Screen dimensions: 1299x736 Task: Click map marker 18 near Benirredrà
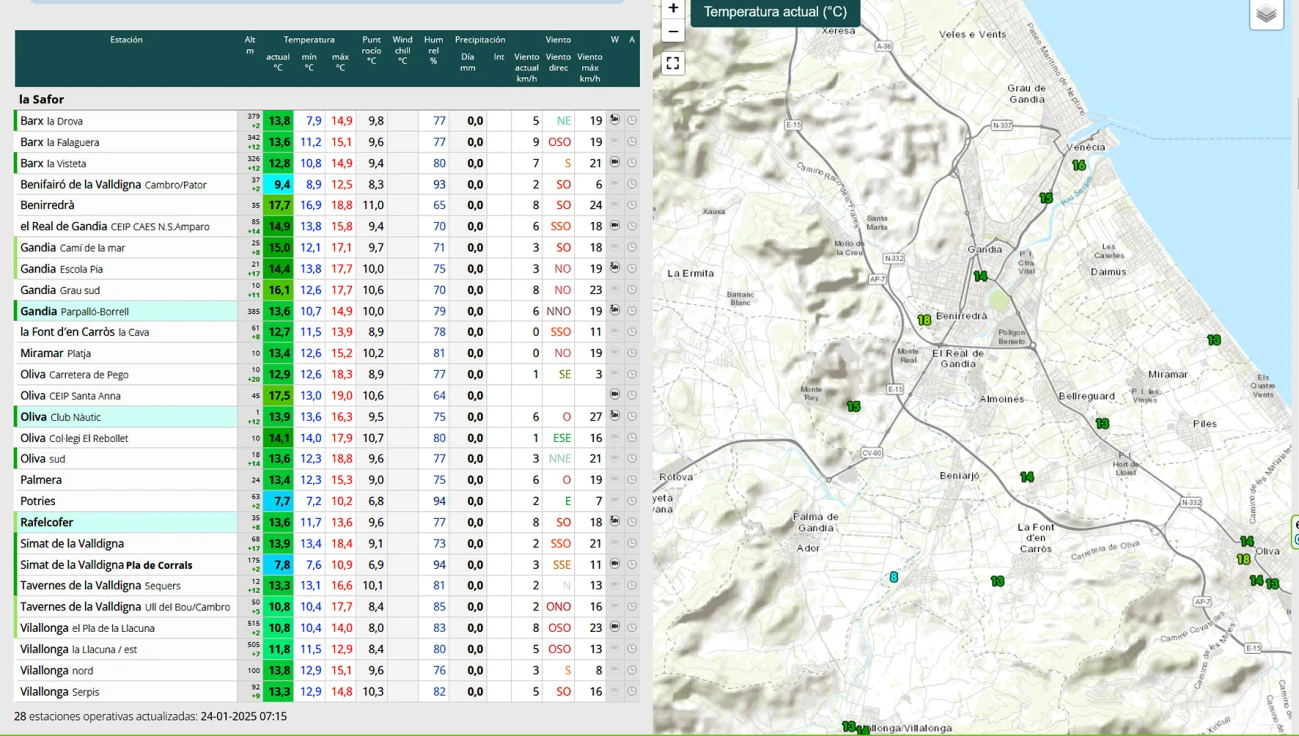[x=924, y=320]
